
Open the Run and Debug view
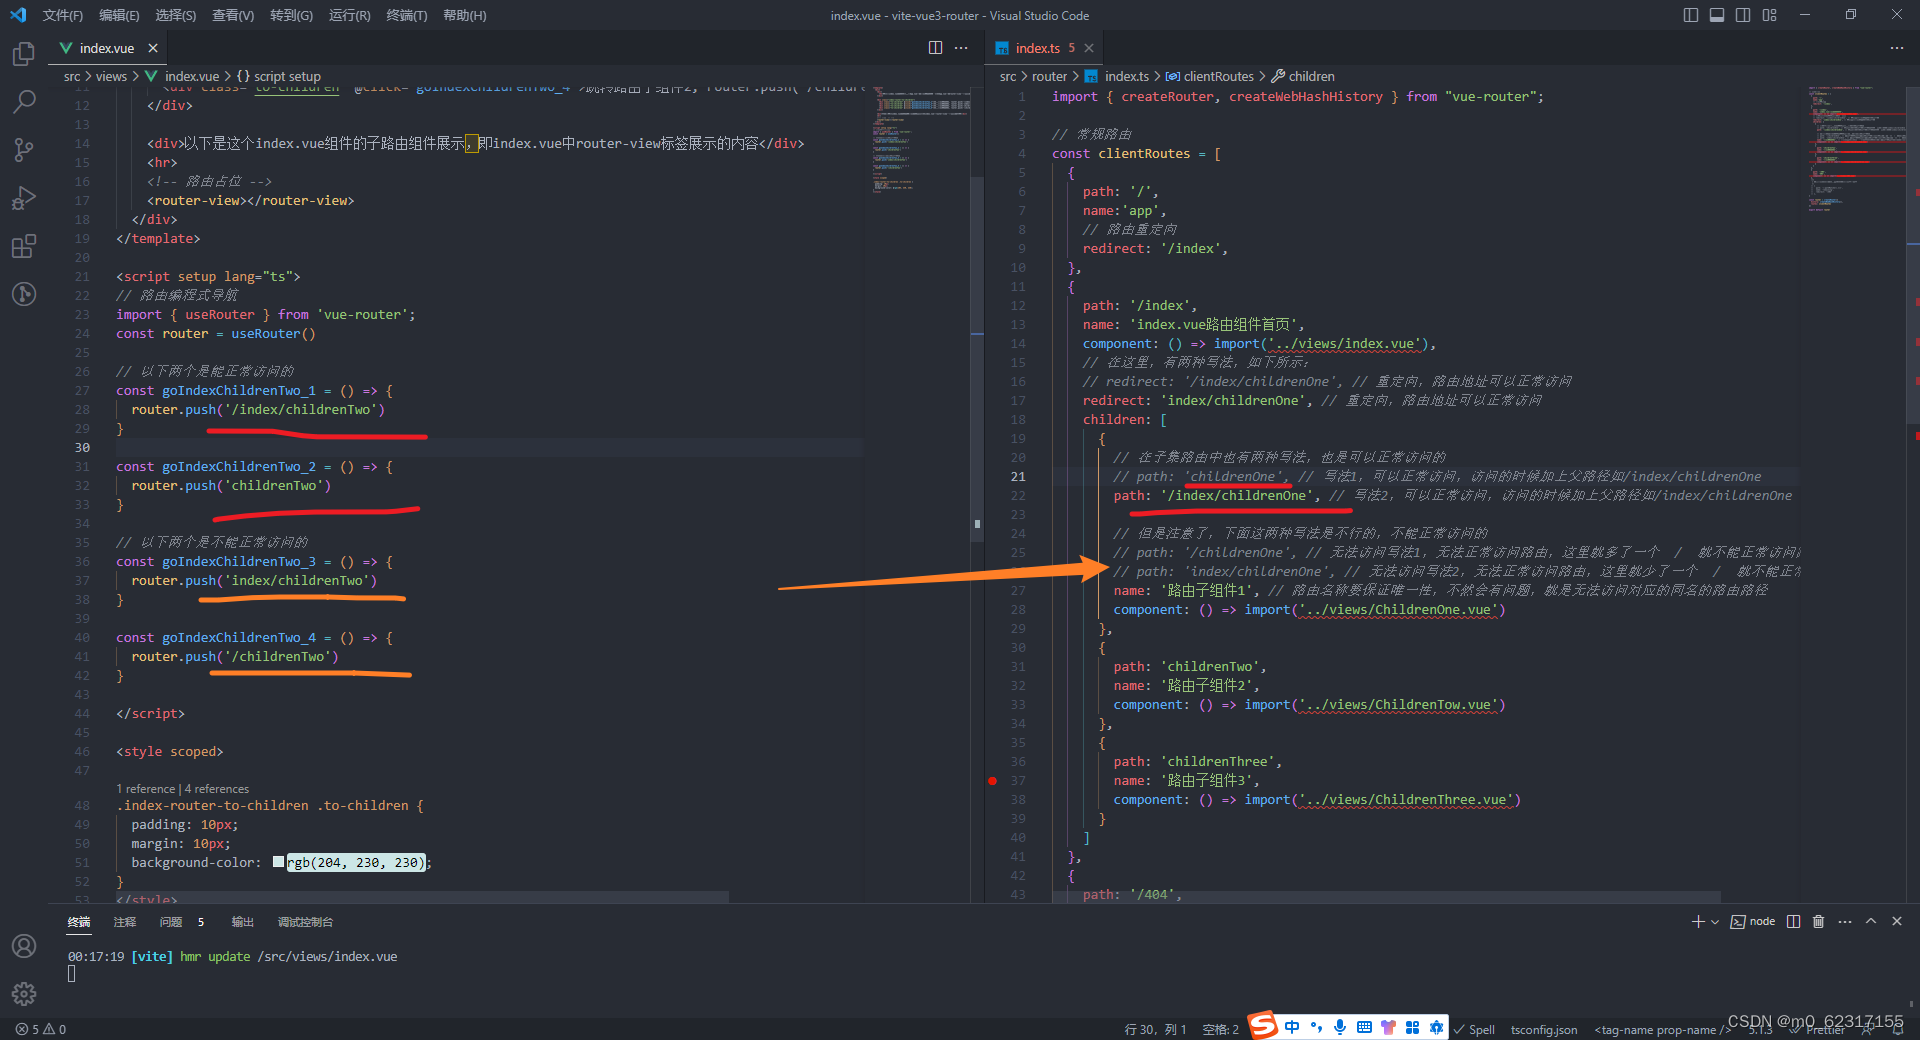[x=24, y=198]
